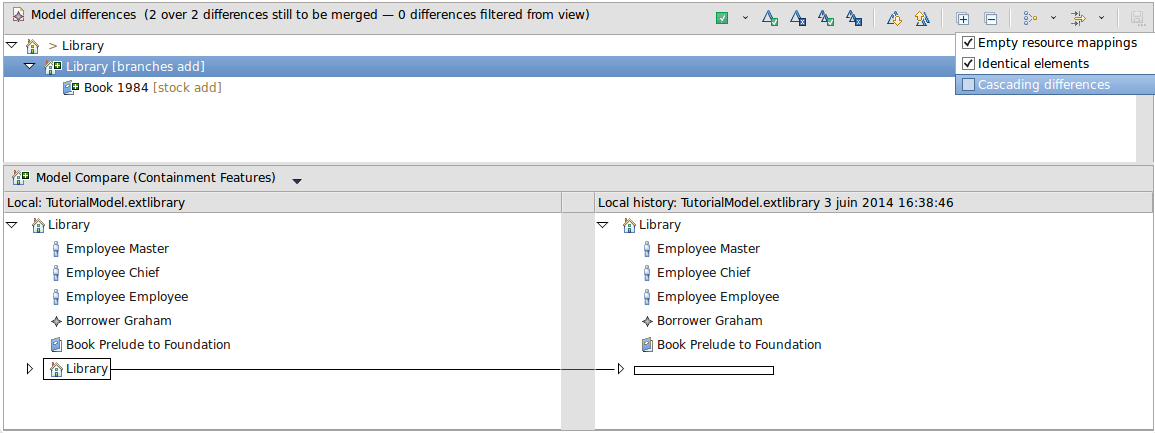Open the Groups dropdown arrow
The height and width of the screenshot is (433, 1155).
click(x=1053, y=18)
